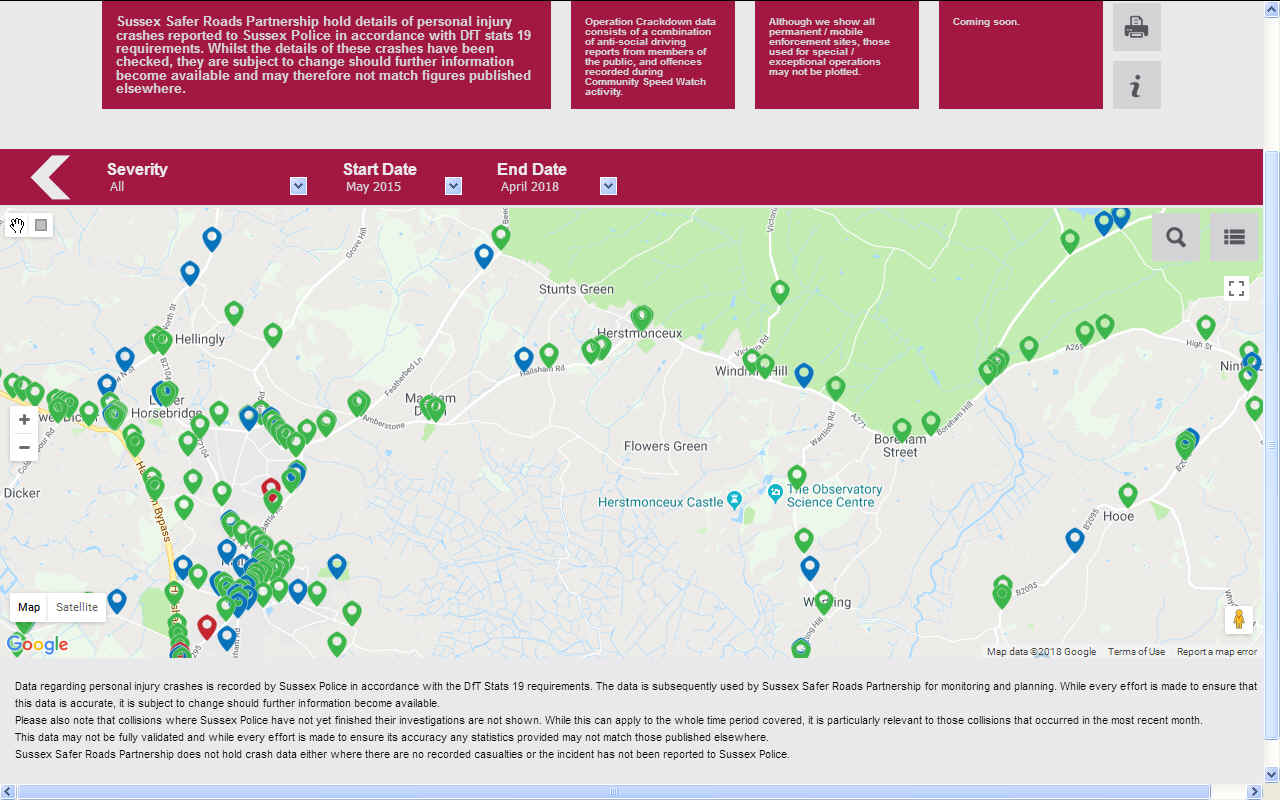Viewport: 1280px width, 800px height.
Task: Click green marker above Observatory Science Centre
Action: [797, 476]
